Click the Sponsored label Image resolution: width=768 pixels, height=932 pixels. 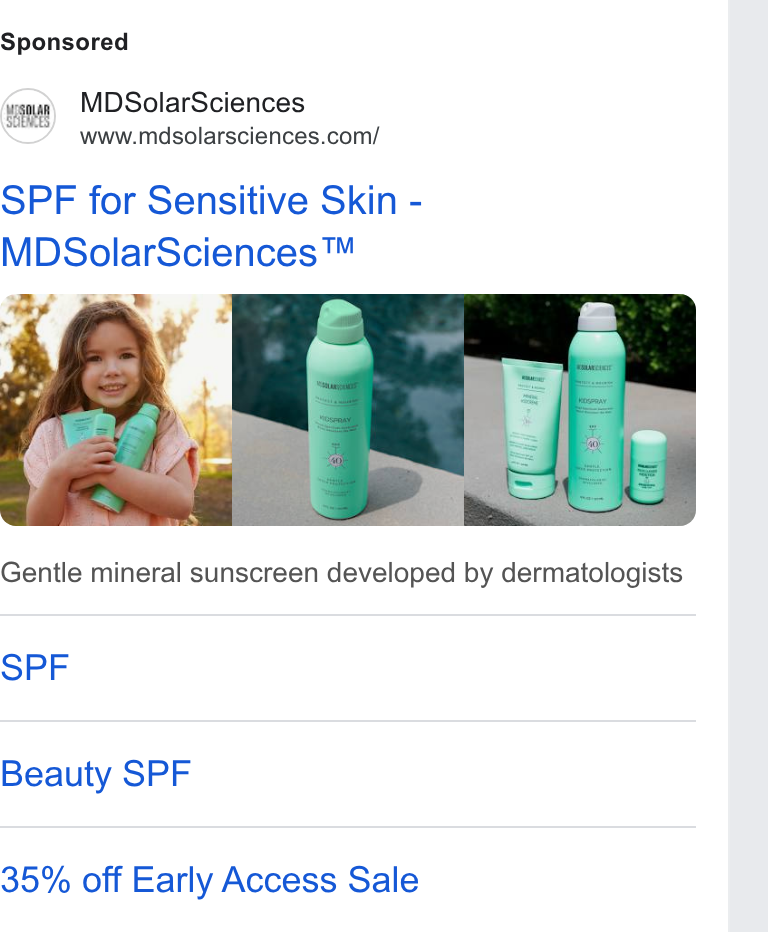click(64, 42)
